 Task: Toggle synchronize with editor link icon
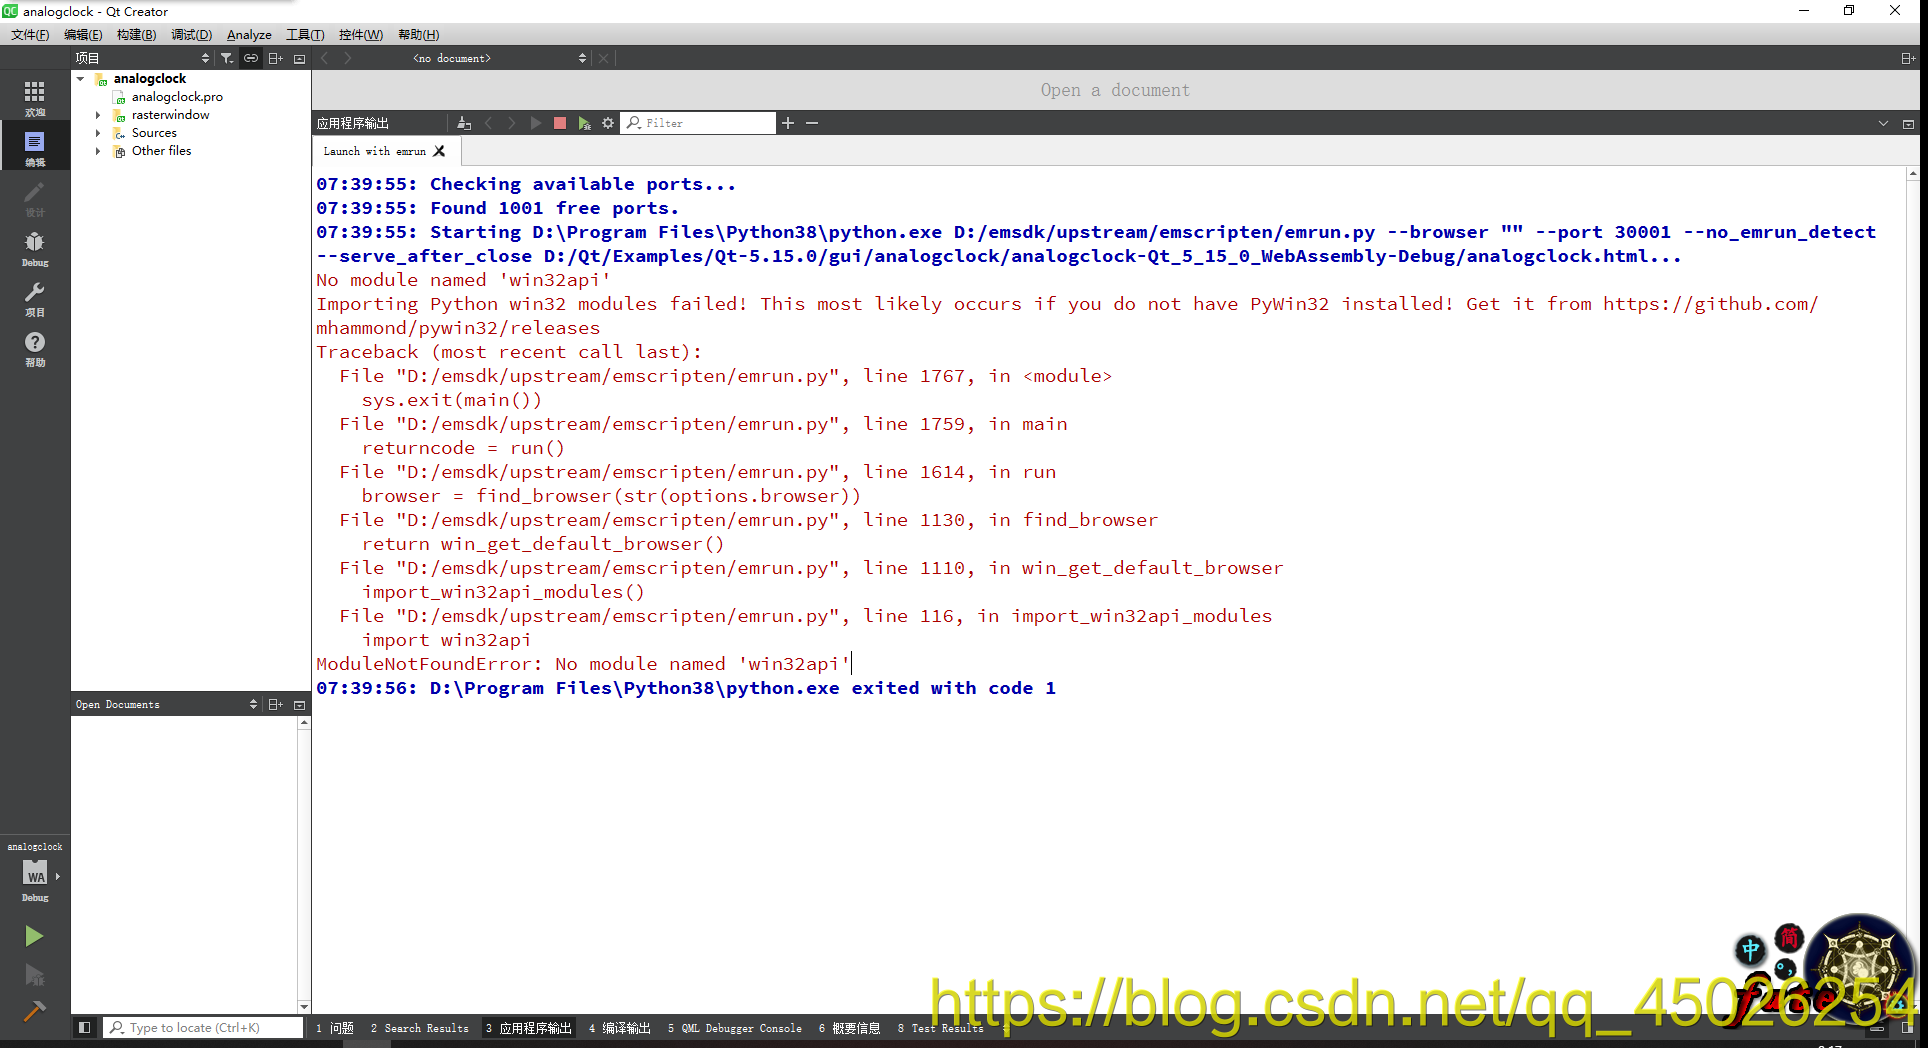click(x=250, y=57)
